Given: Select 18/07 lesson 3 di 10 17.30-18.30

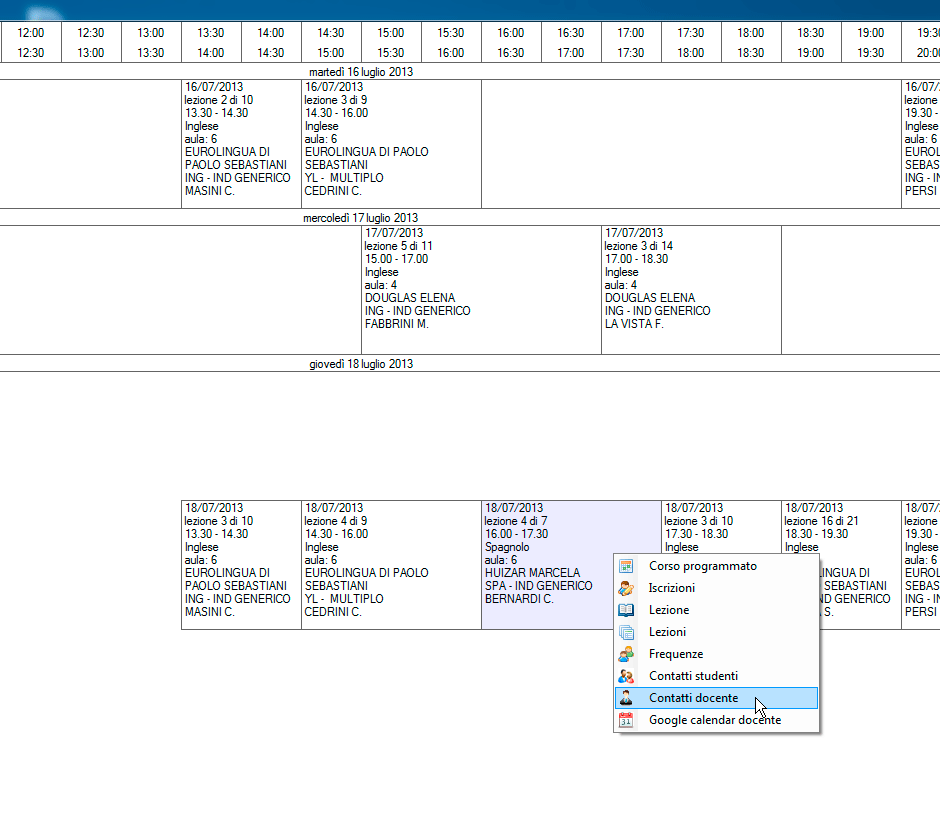Looking at the screenshot, I should 721,526.
